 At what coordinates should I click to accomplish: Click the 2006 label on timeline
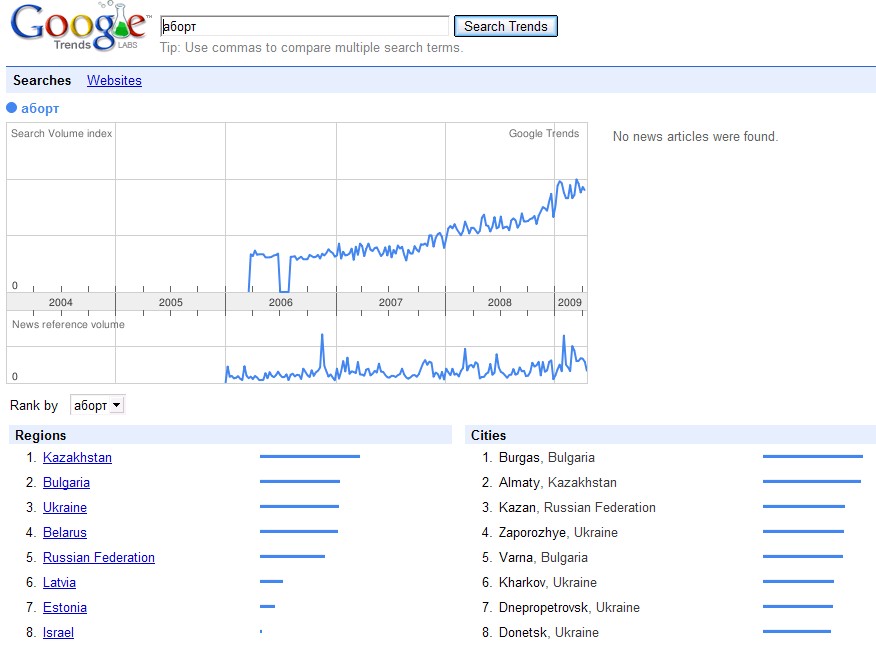click(281, 302)
